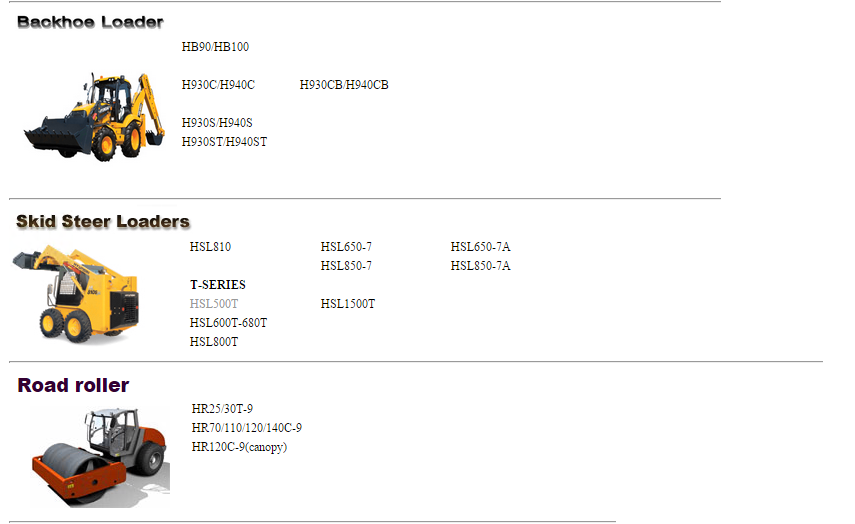Open the HSL850-7A model link

[x=480, y=266]
